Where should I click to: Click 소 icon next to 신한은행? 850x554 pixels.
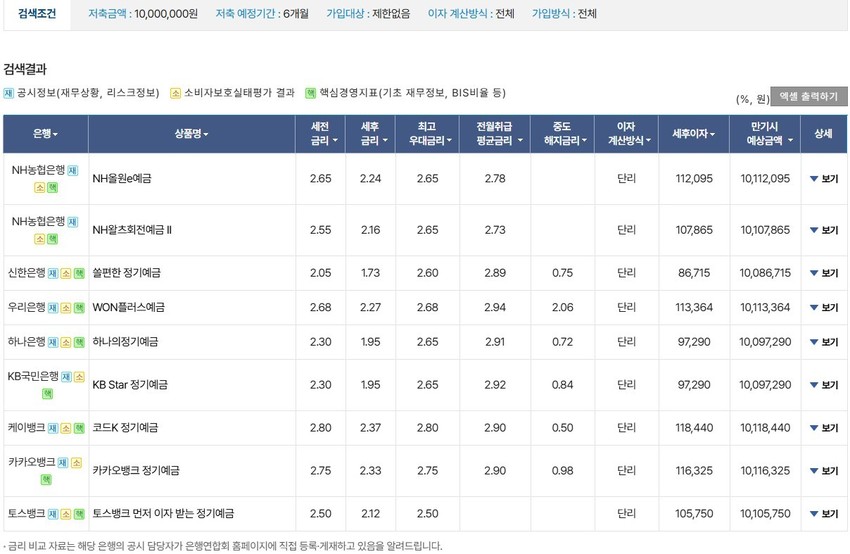click(66, 273)
